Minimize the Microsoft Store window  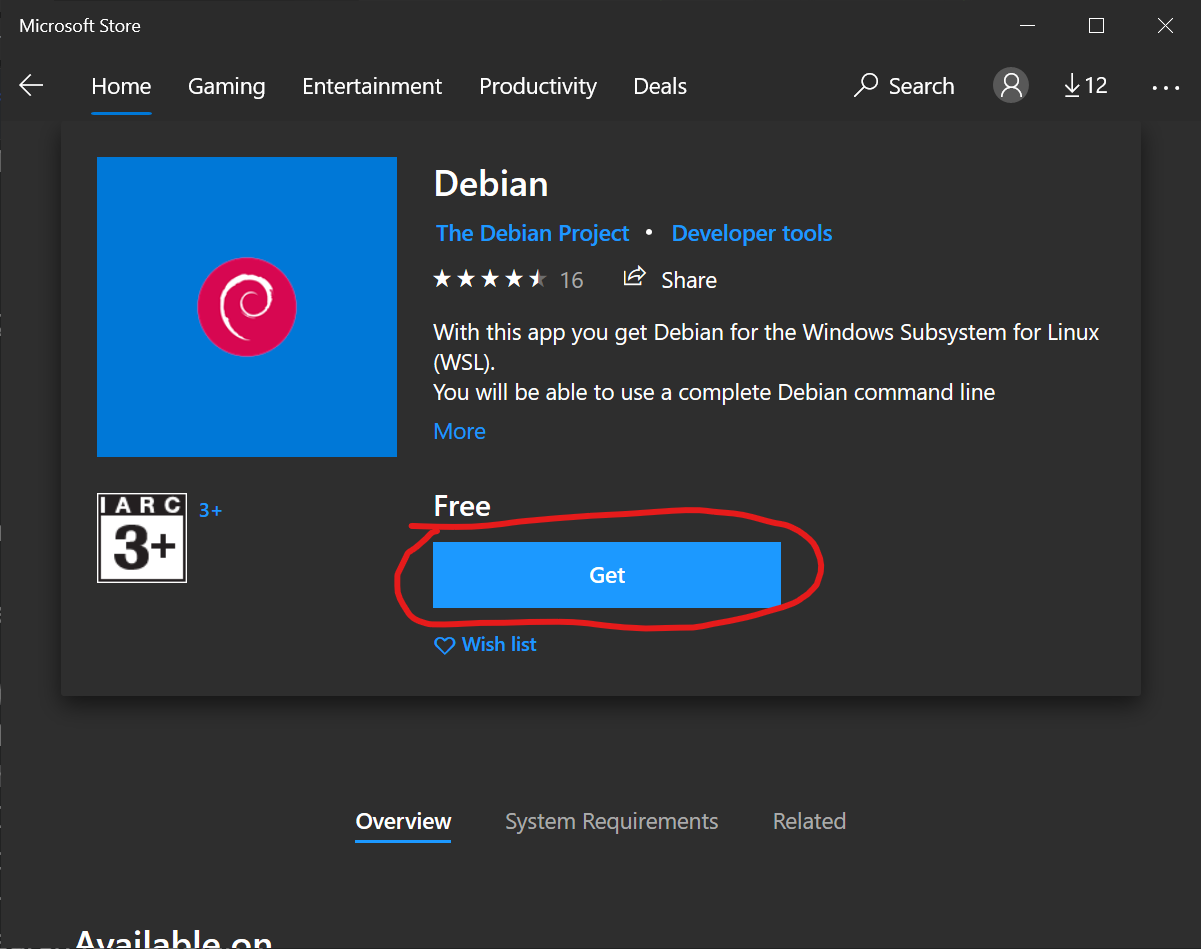click(1028, 26)
